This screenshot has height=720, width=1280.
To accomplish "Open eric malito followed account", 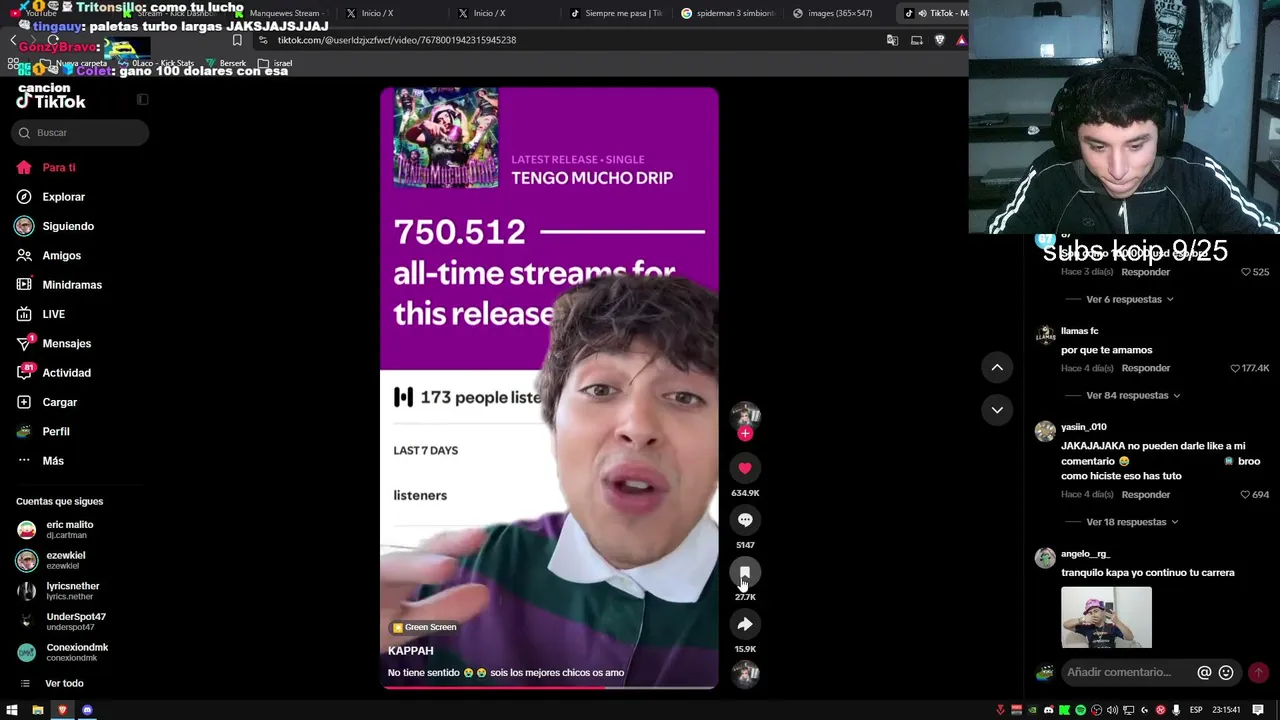I will click(x=80, y=530).
